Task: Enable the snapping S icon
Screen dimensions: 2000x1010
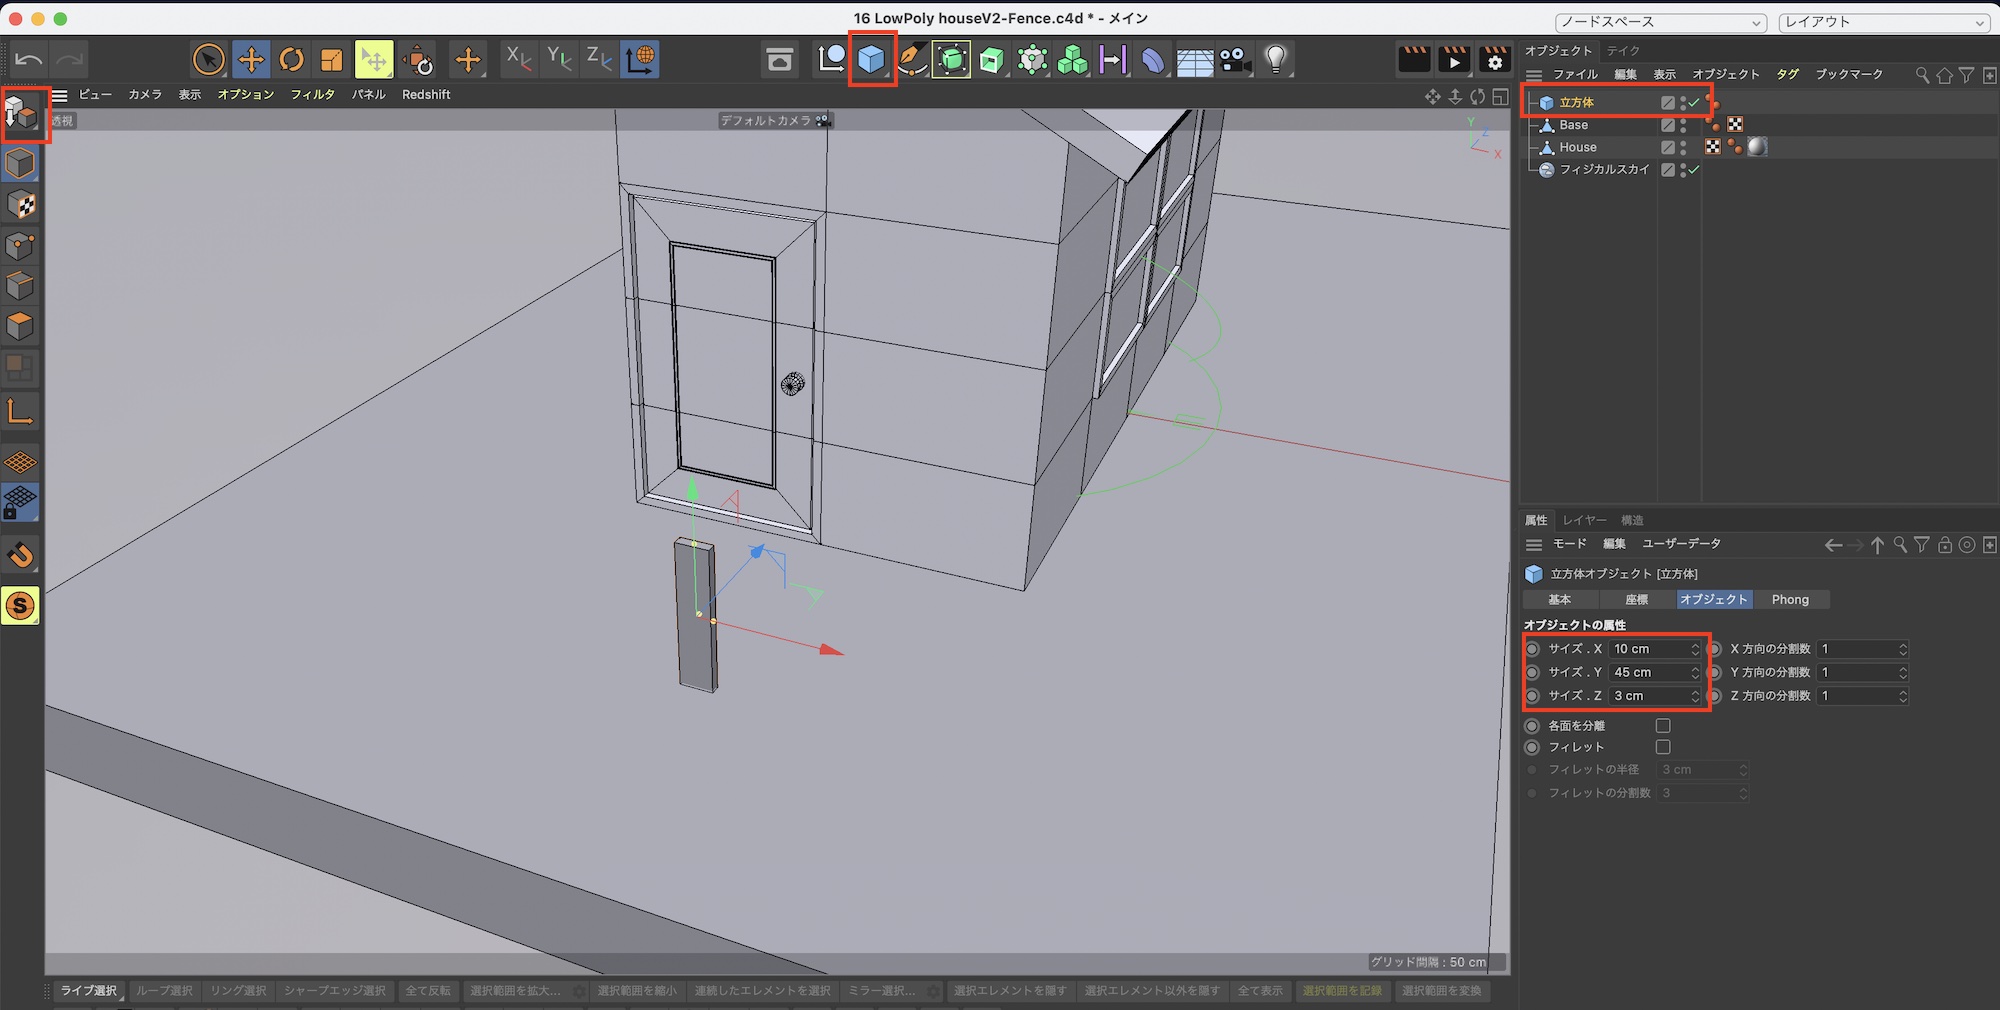Action: (20, 606)
